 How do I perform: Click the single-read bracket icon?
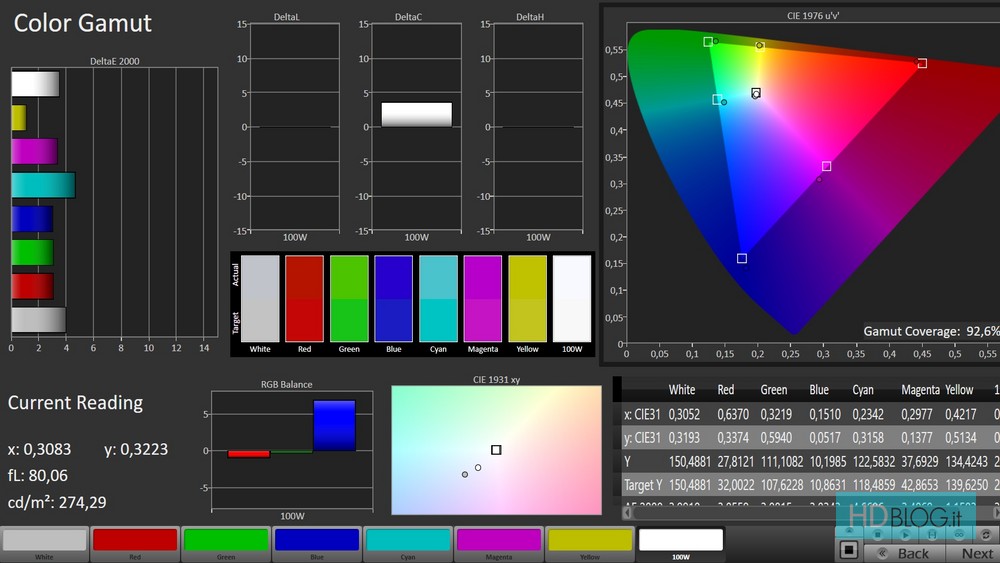click(932, 535)
